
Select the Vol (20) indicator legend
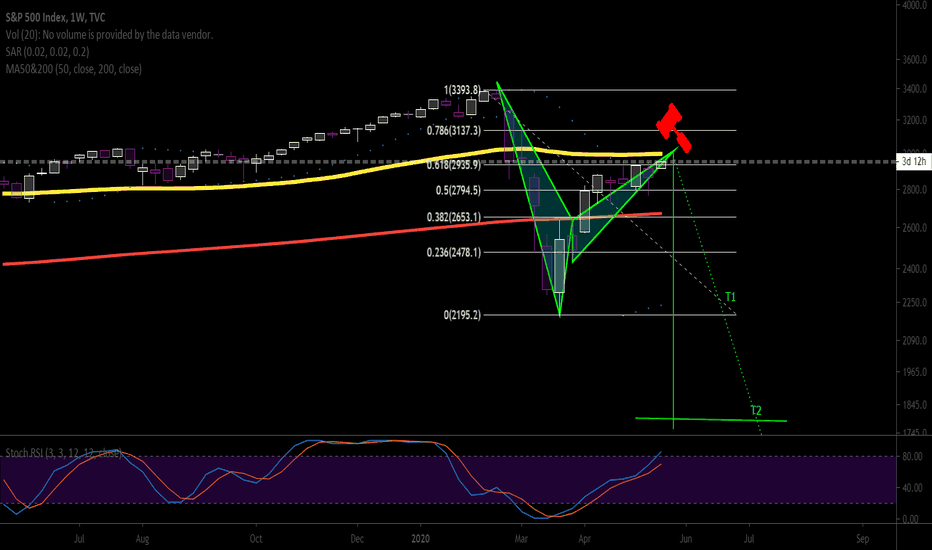[x=109, y=35]
